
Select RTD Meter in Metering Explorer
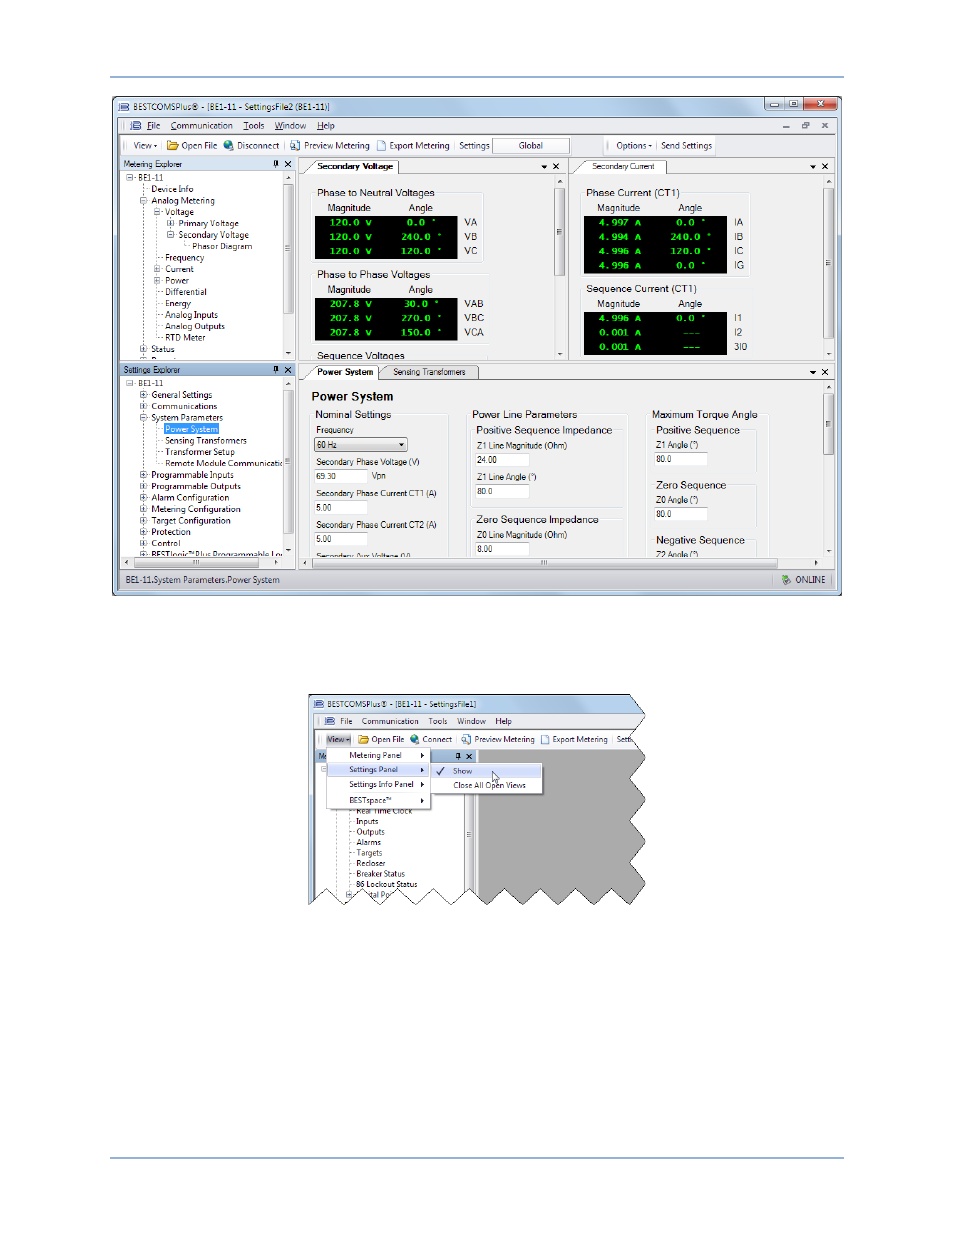pyautogui.click(x=185, y=338)
